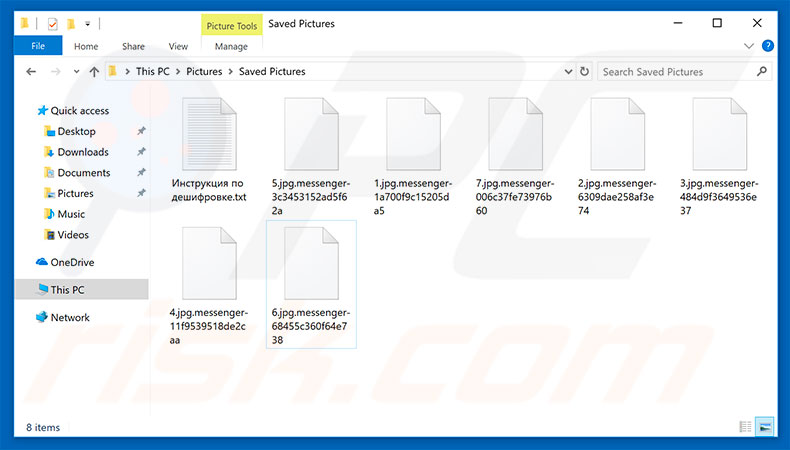Screen dimensions: 790x450
Task: Open the Customize Quick Access Toolbar dropdown
Action: pos(88,23)
